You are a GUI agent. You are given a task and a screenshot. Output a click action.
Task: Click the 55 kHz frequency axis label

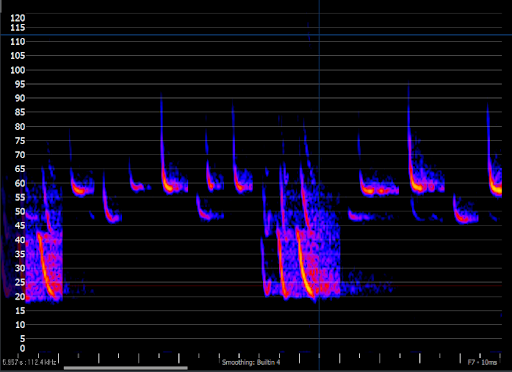pyautogui.click(x=20, y=197)
